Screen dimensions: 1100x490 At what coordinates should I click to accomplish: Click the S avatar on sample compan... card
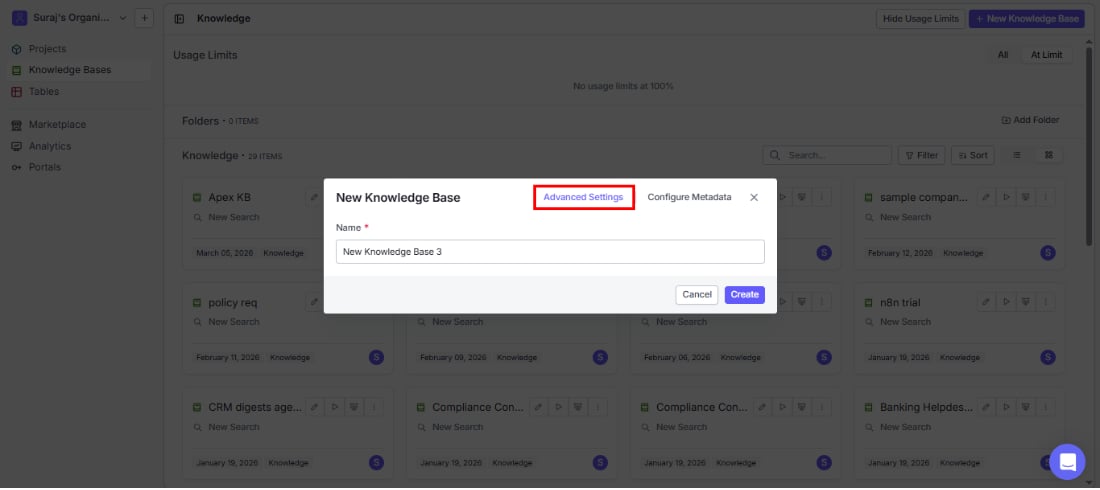[x=1048, y=253]
